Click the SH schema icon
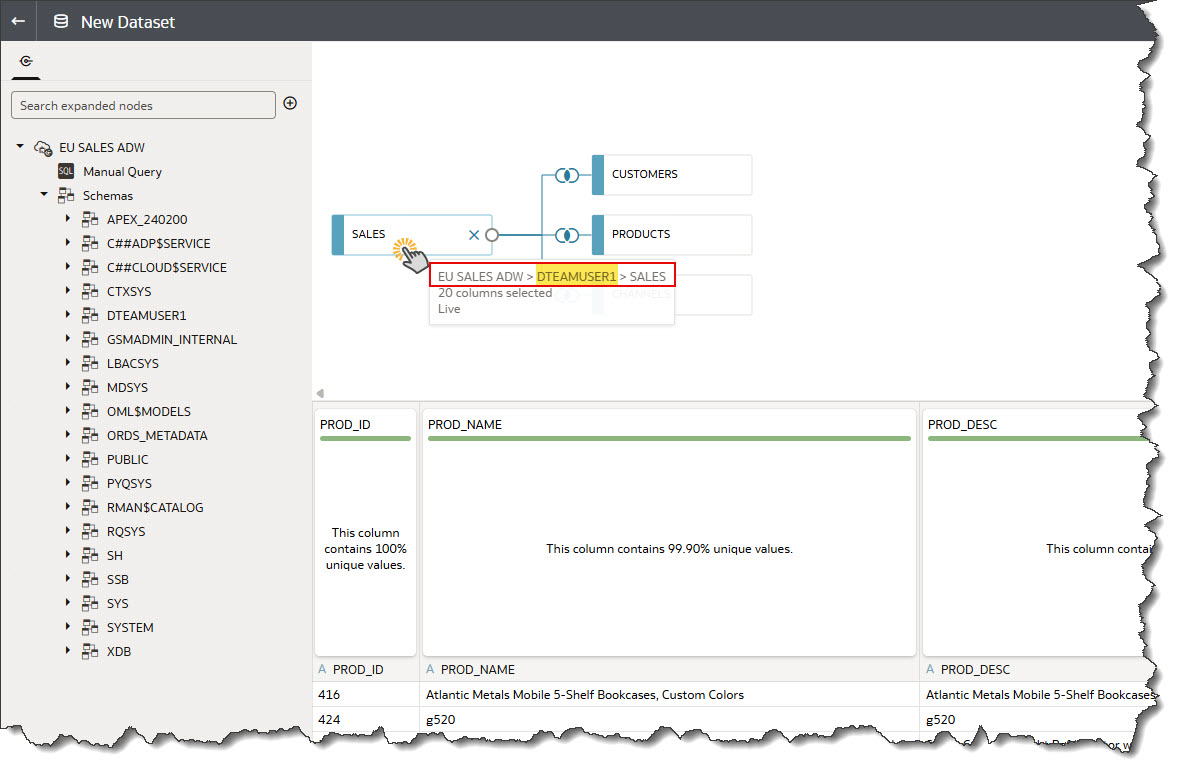The image size is (1183, 771). 90,555
